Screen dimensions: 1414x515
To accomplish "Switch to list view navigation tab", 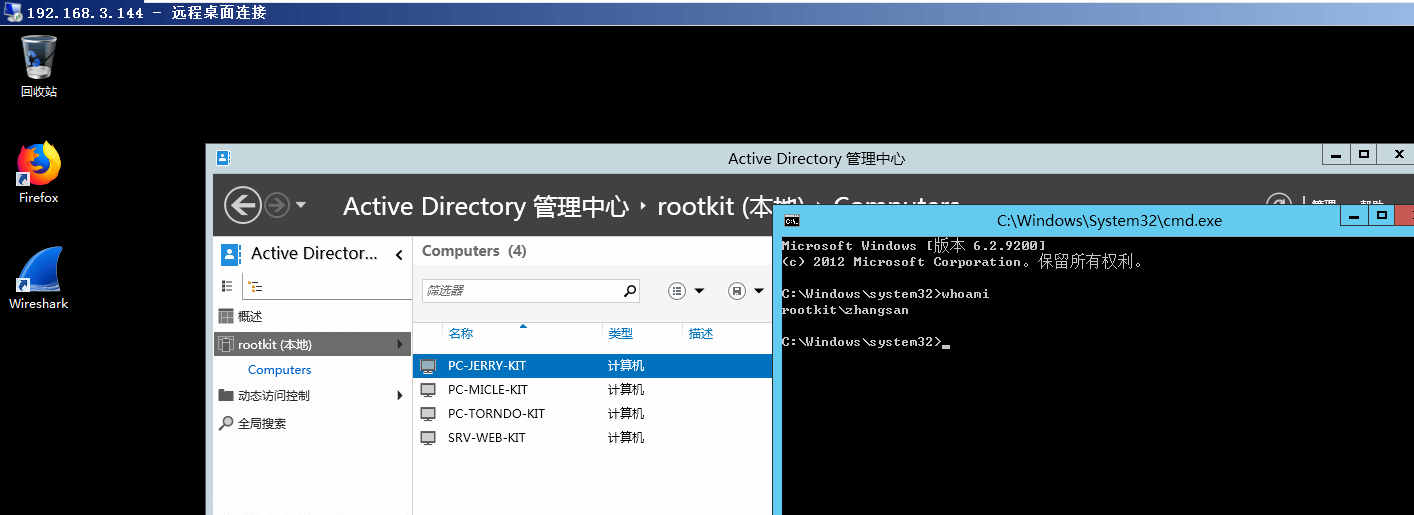I will click(x=226, y=286).
